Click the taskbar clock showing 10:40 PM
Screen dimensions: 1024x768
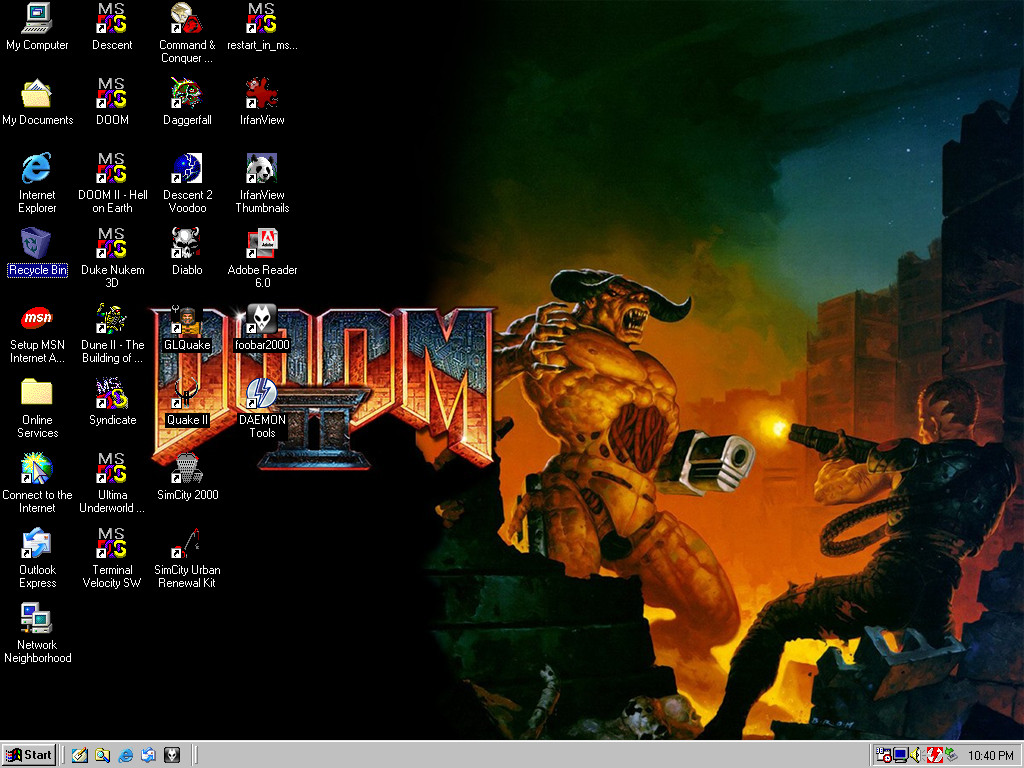point(991,755)
